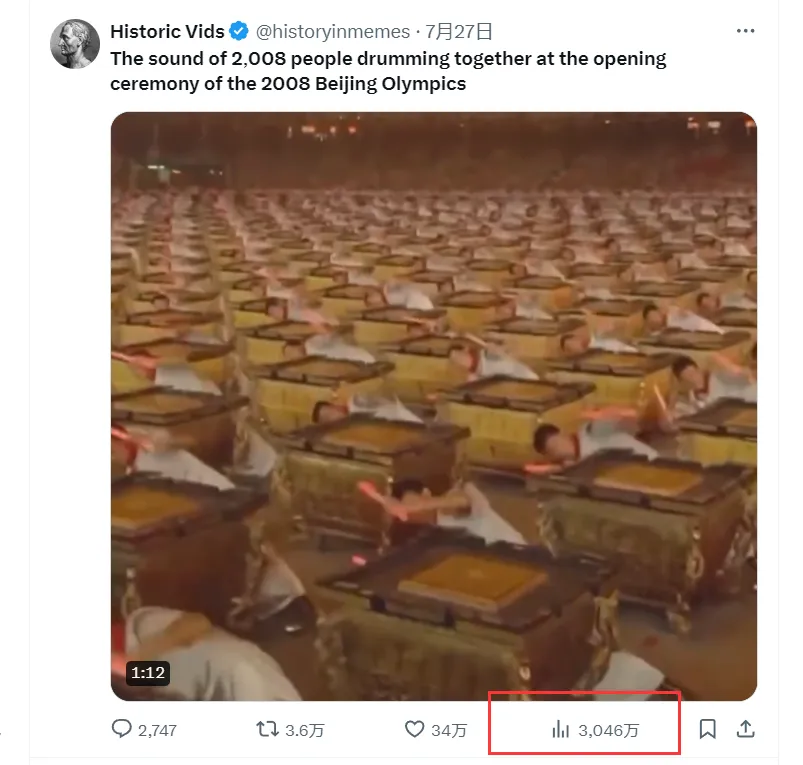Click the views bar chart icon
The width and height of the screenshot is (803, 765).
click(561, 730)
